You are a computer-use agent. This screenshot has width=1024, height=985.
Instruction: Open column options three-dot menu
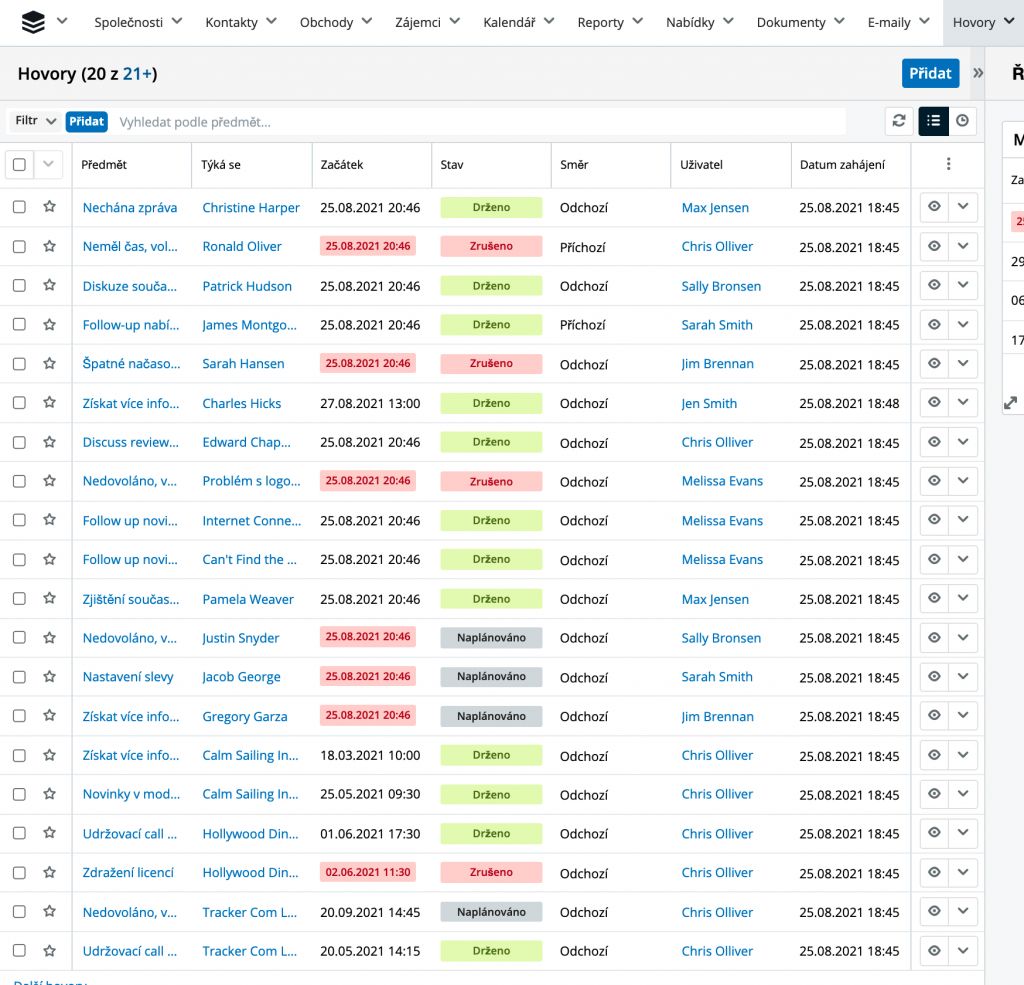coord(948,165)
